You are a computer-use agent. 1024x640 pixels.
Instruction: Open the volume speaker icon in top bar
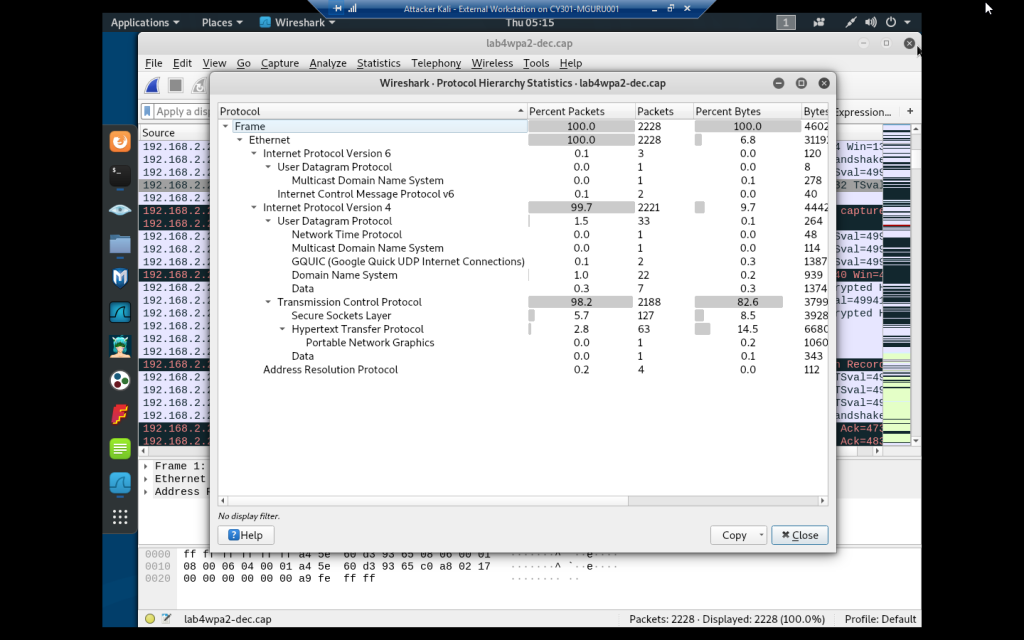pos(871,22)
